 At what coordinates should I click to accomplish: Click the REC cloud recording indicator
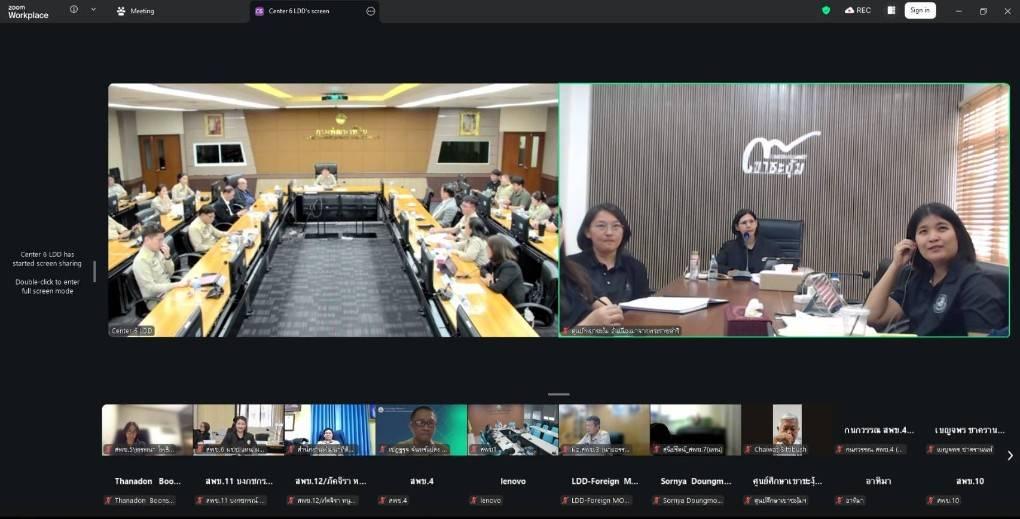tap(857, 10)
